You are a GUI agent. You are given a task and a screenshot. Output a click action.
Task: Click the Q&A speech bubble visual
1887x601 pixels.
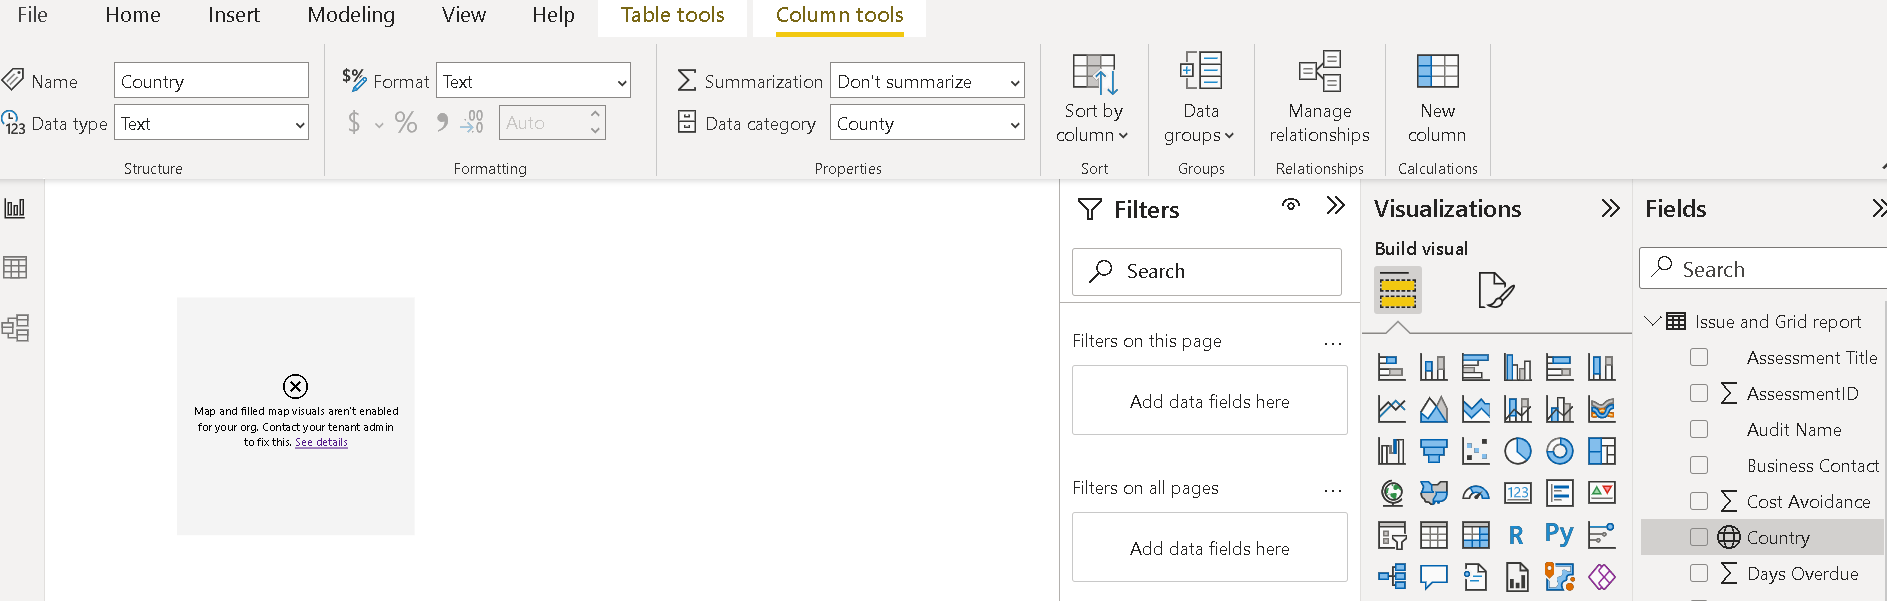[x=1433, y=577]
